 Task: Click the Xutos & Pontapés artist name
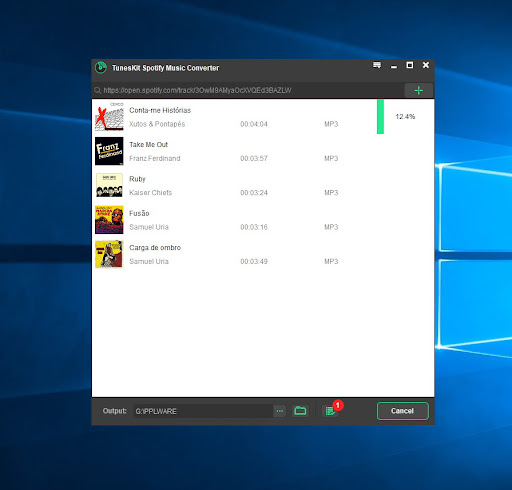tap(157, 124)
